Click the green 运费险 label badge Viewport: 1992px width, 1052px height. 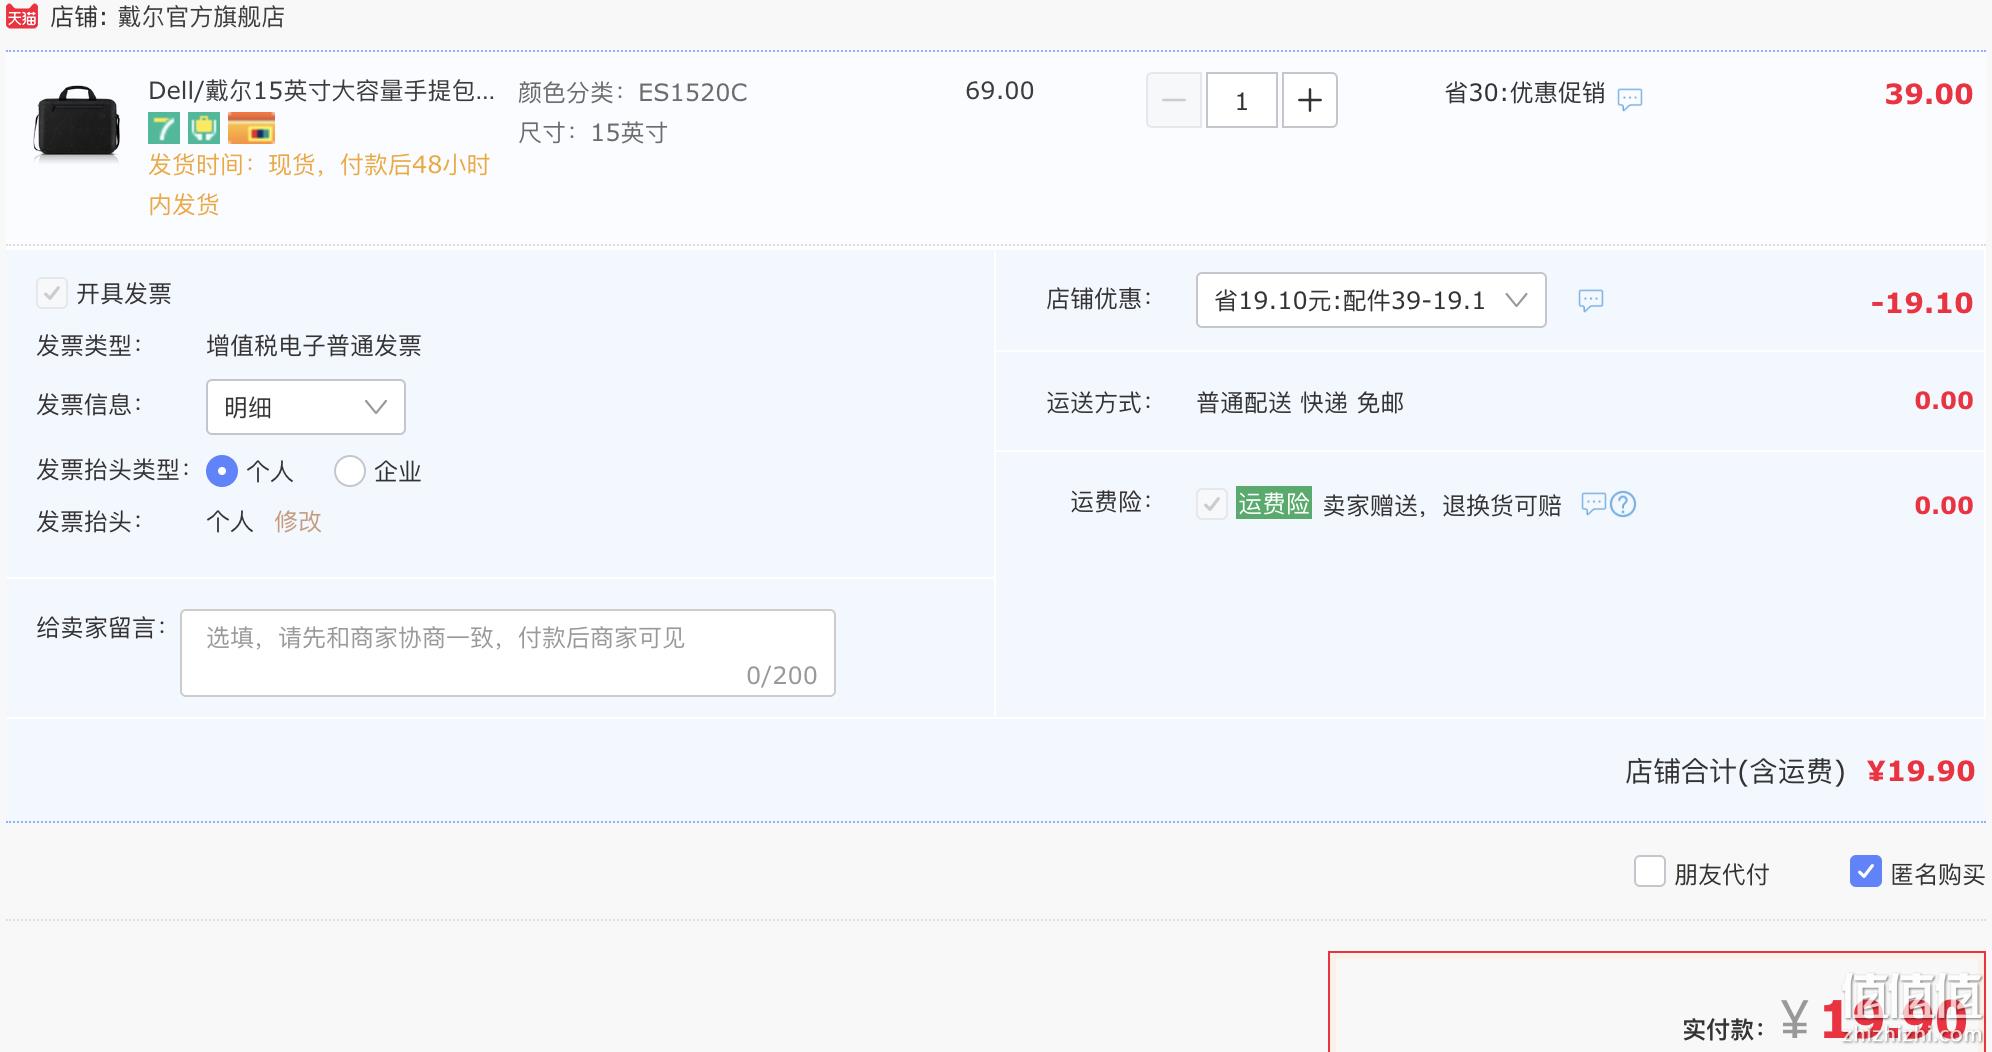1274,503
